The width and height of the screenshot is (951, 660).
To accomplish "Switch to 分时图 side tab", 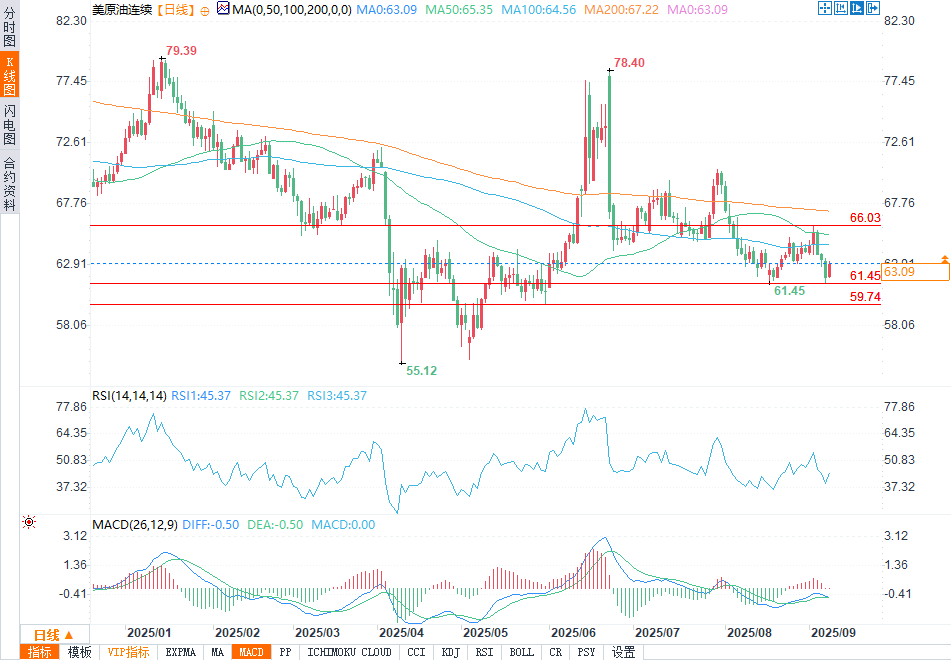I will point(10,26).
